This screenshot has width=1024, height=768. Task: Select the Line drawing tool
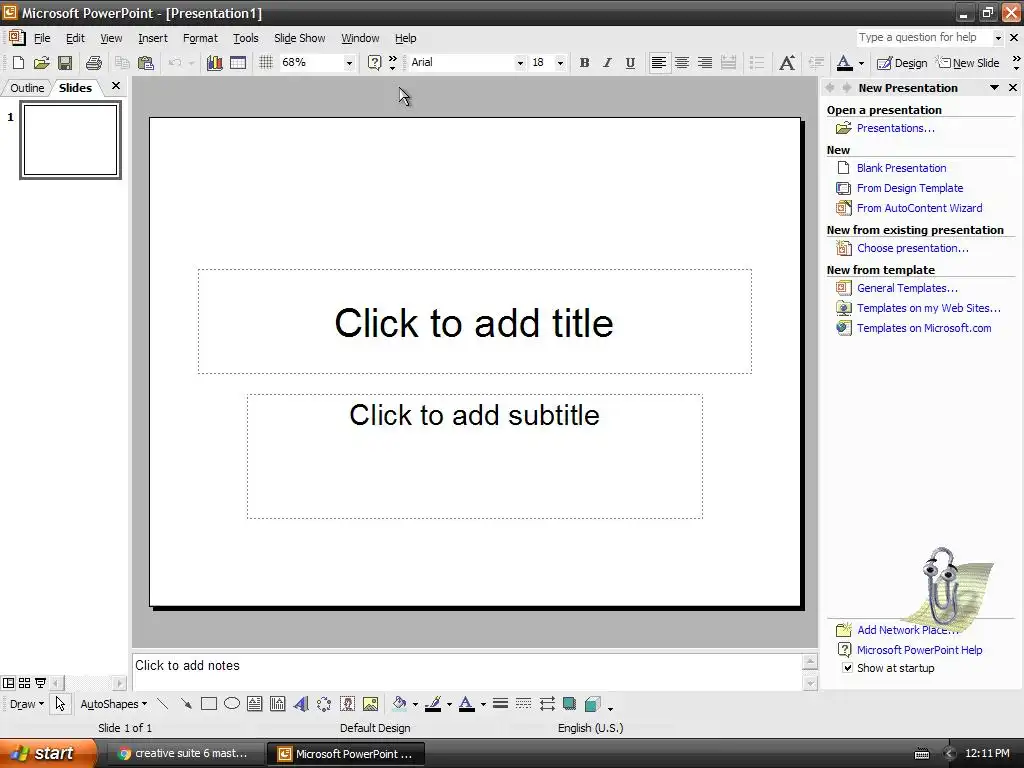[163, 704]
